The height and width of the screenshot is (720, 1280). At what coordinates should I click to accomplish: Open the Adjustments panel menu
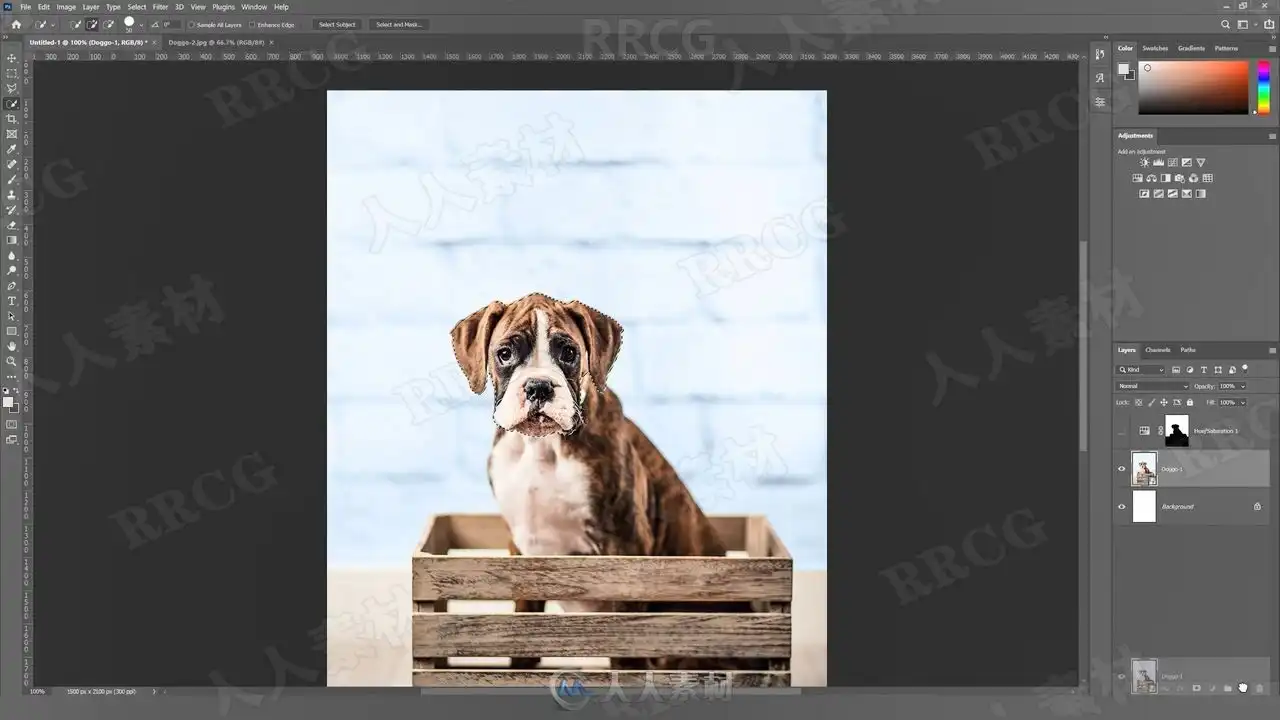[1272, 135]
